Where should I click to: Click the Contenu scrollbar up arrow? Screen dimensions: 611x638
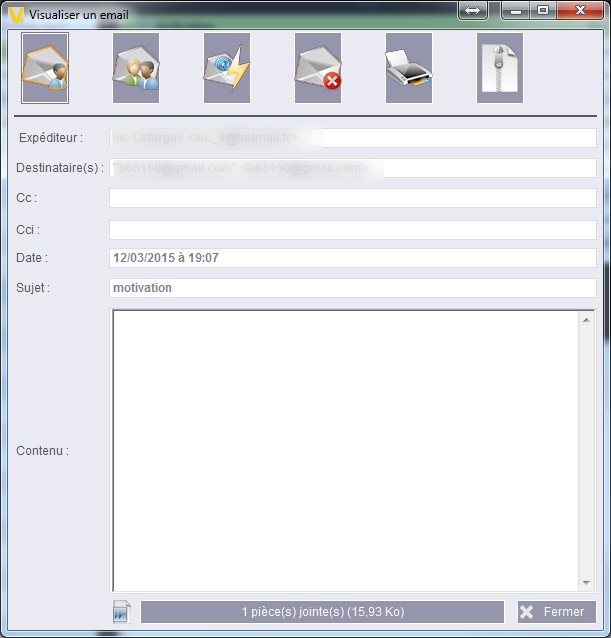pyautogui.click(x=586, y=320)
